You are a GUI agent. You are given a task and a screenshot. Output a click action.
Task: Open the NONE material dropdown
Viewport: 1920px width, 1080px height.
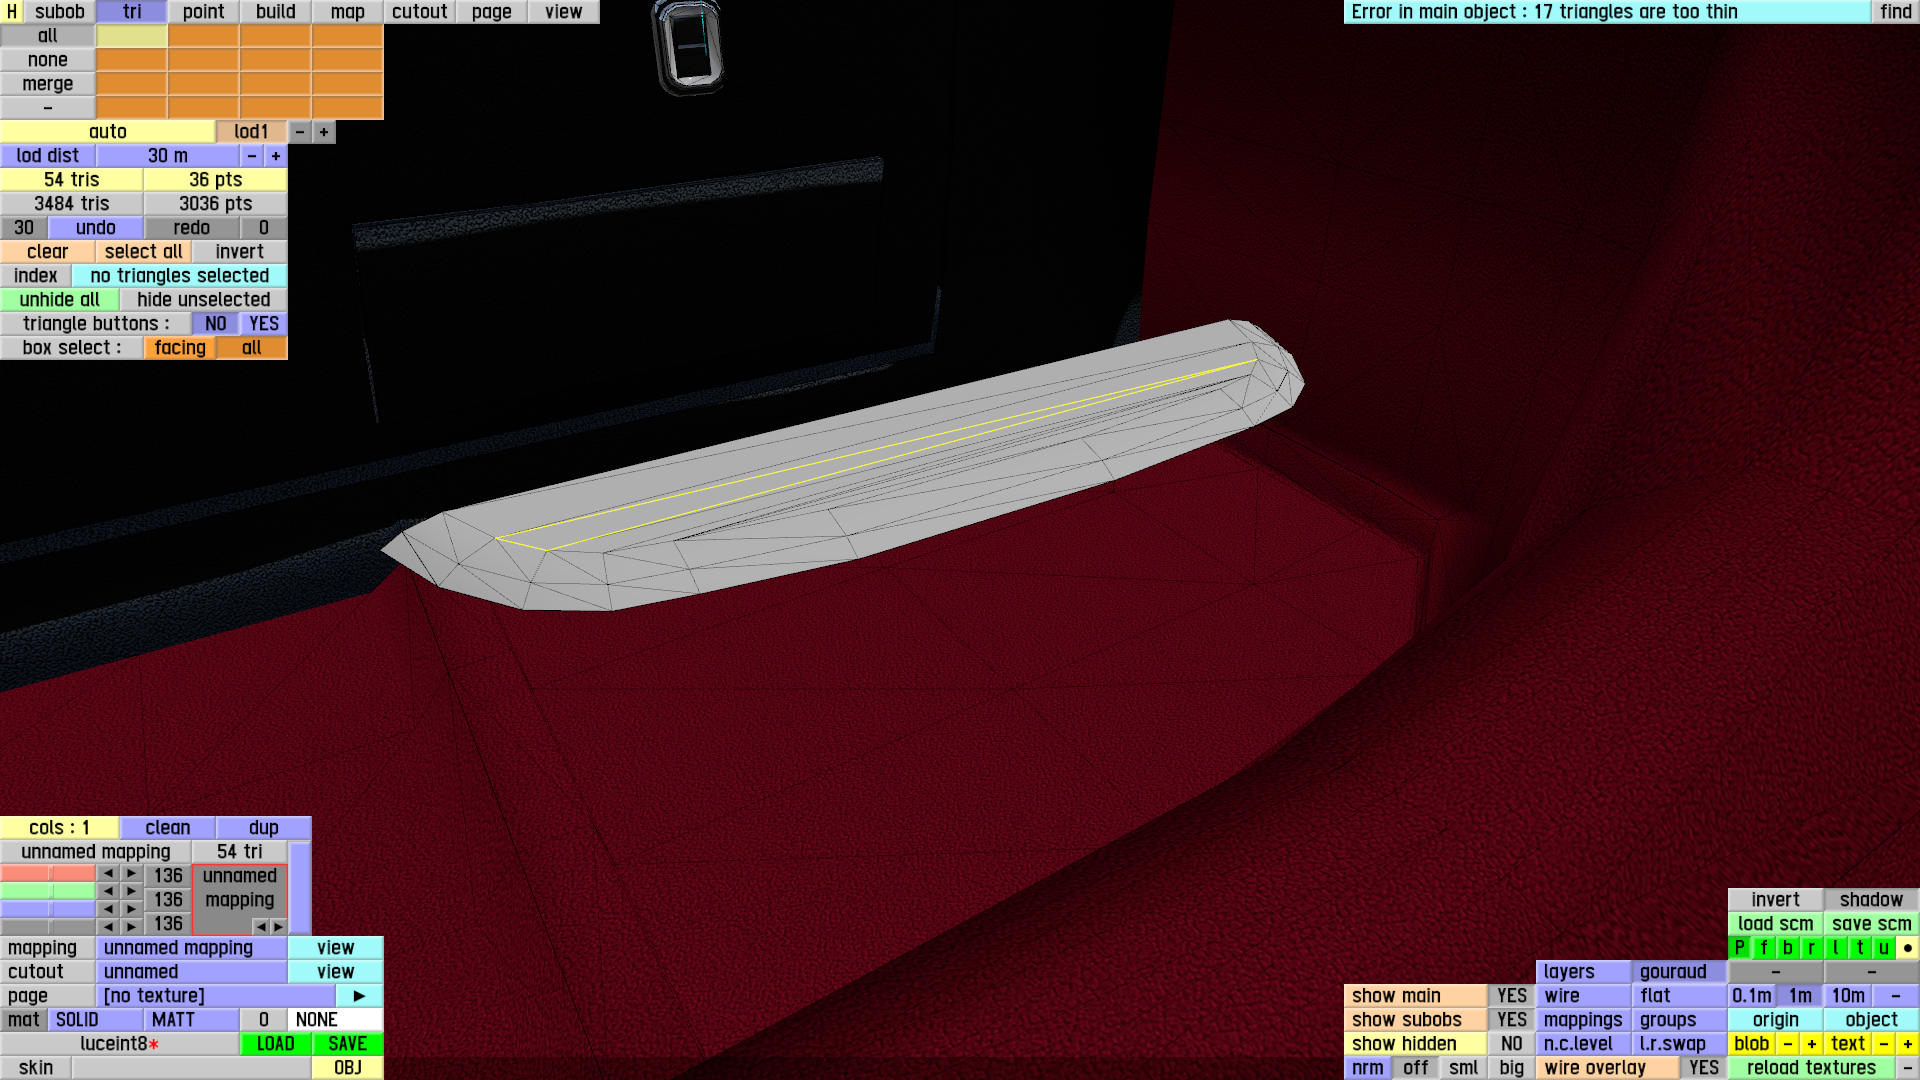point(335,1020)
